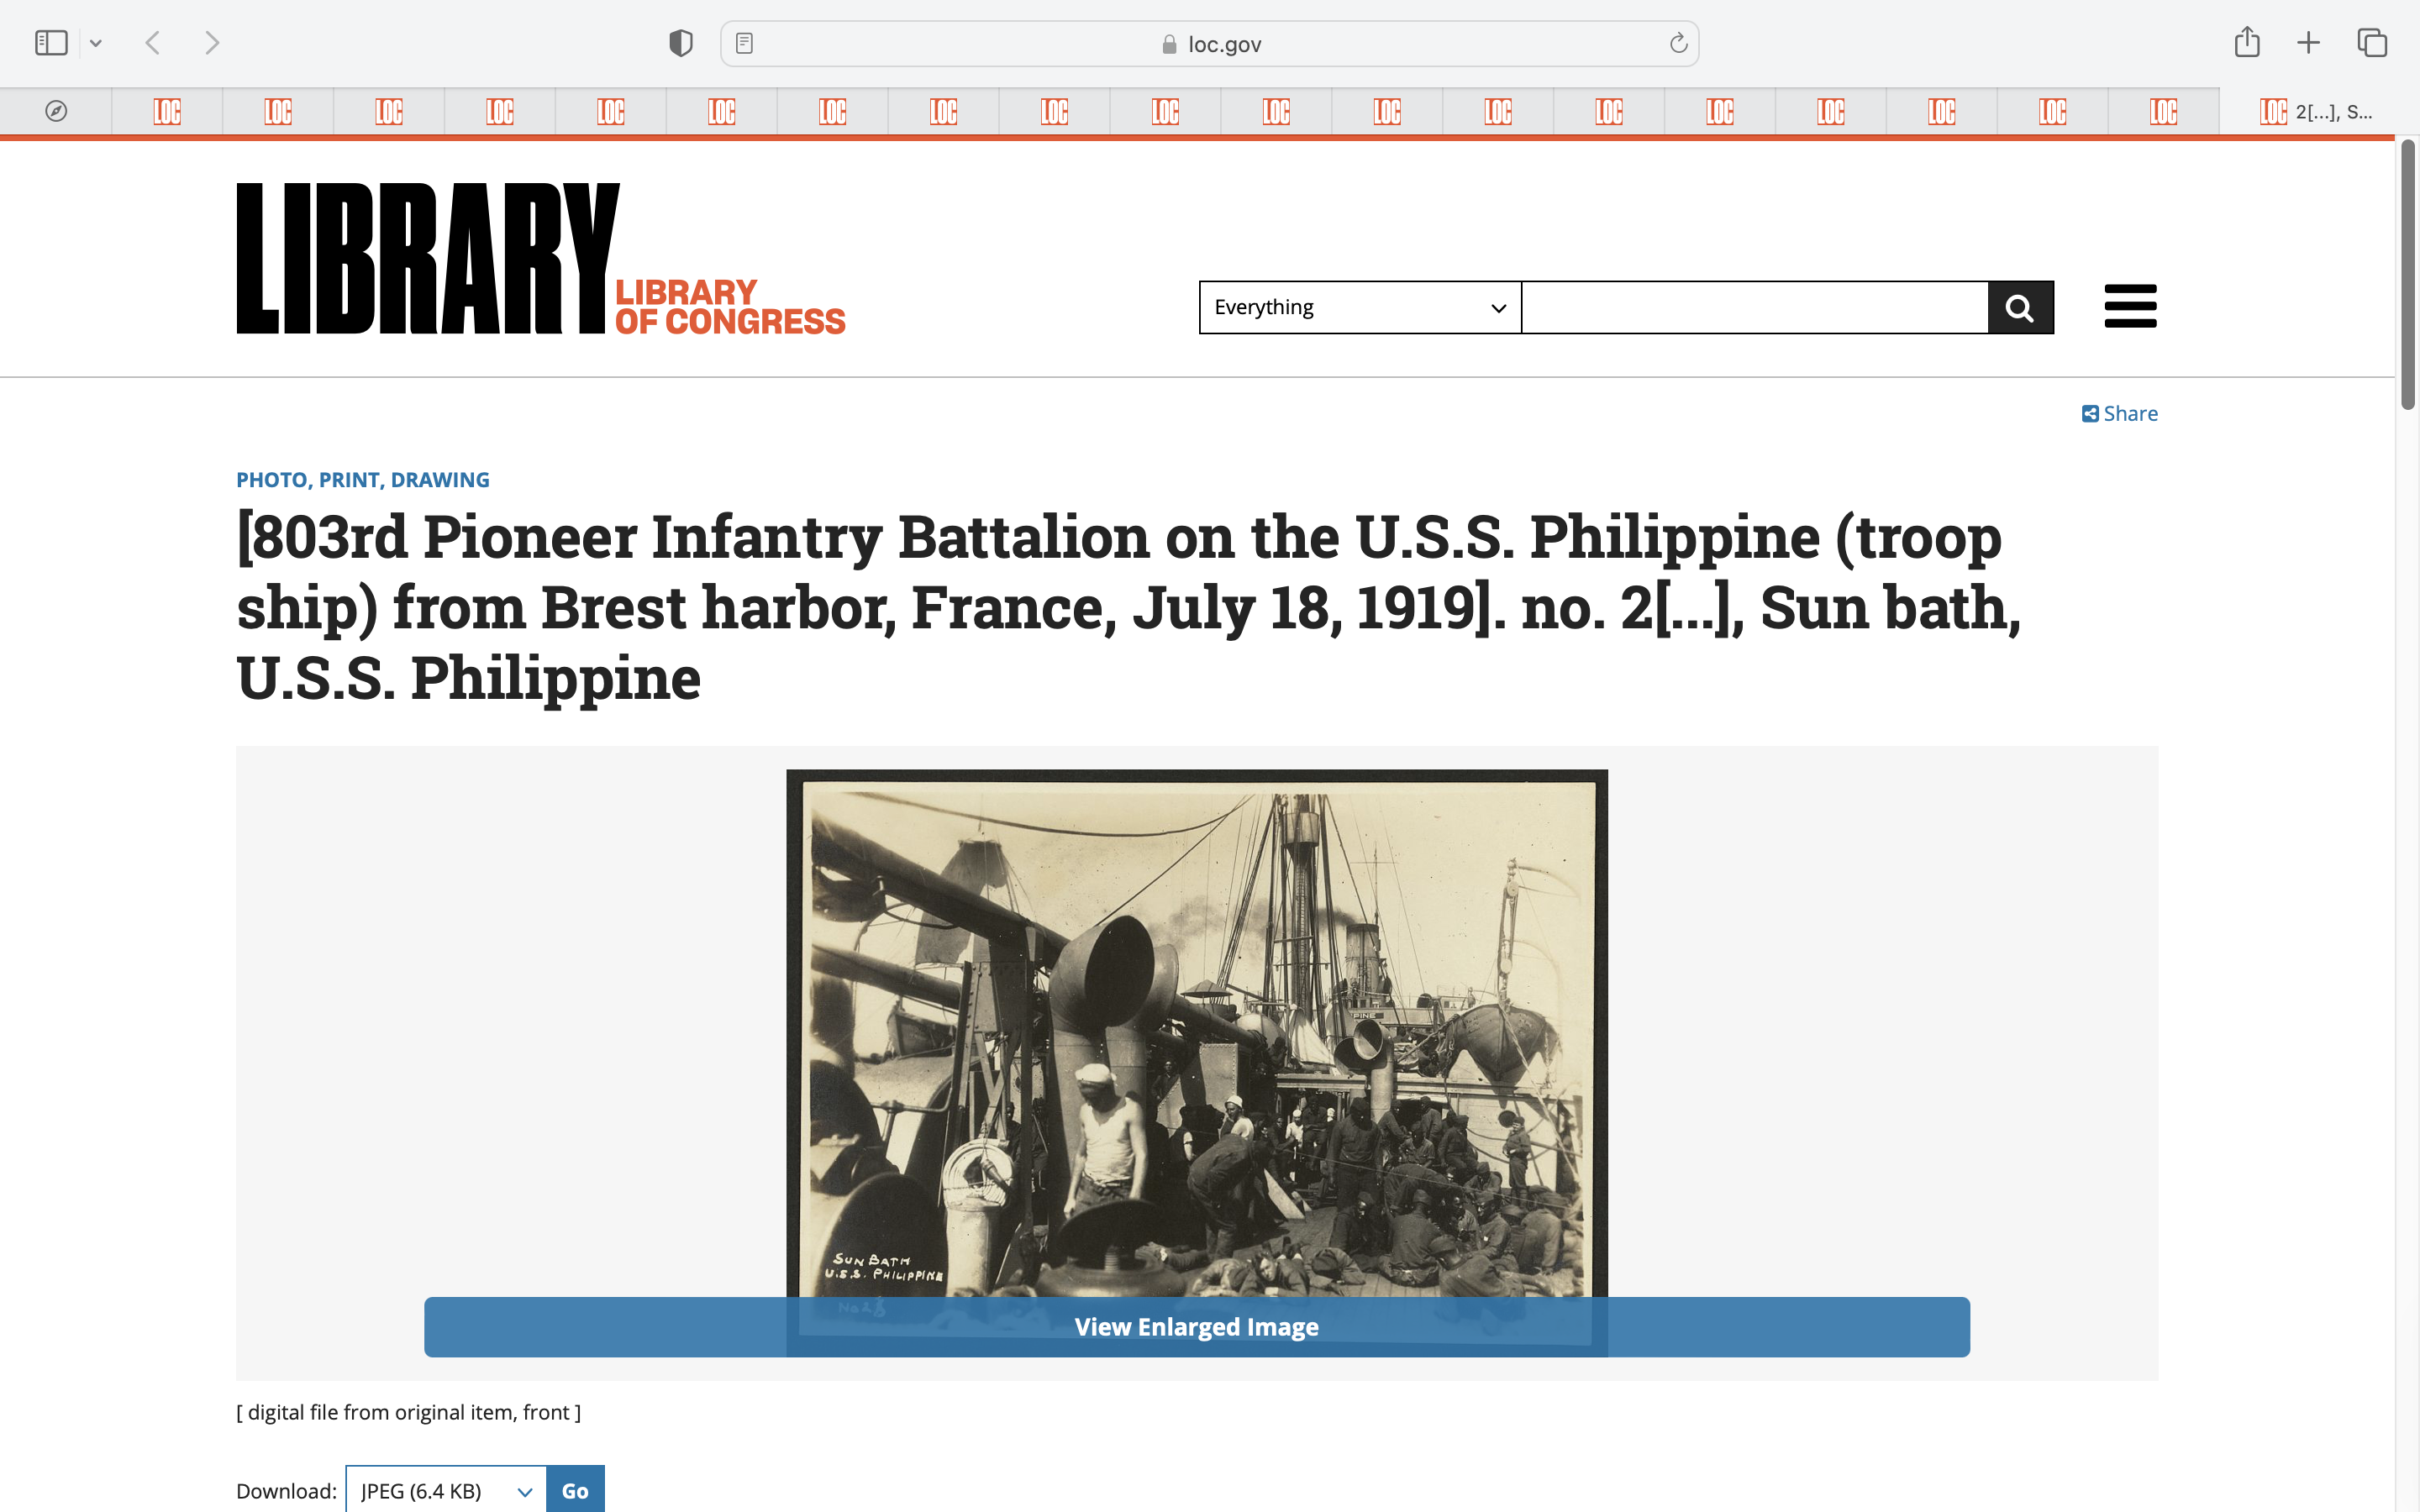Open a new tab with plus icon
The image size is (2420, 1512).
[x=2308, y=43]
